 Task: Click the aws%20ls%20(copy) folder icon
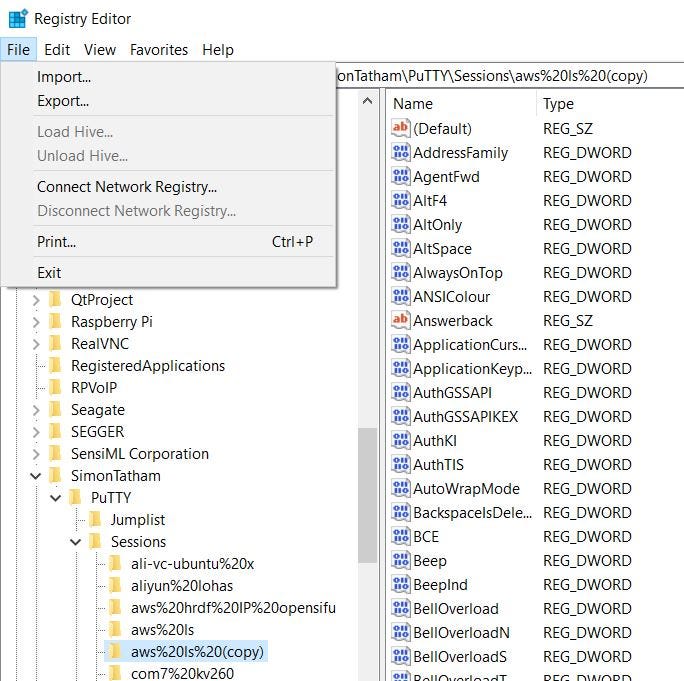[115, 651]
